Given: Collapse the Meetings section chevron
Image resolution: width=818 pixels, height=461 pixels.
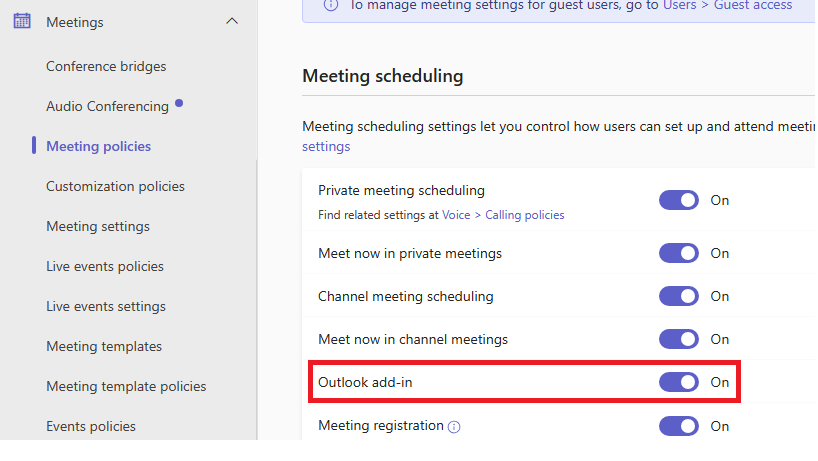Looking at the screenshot, I should pyautogui.click(x=232, y=21).
